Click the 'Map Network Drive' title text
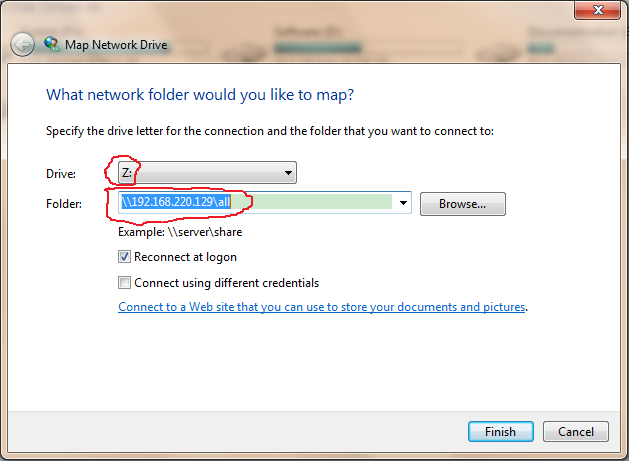629x461 pixels. coord(116,45)
